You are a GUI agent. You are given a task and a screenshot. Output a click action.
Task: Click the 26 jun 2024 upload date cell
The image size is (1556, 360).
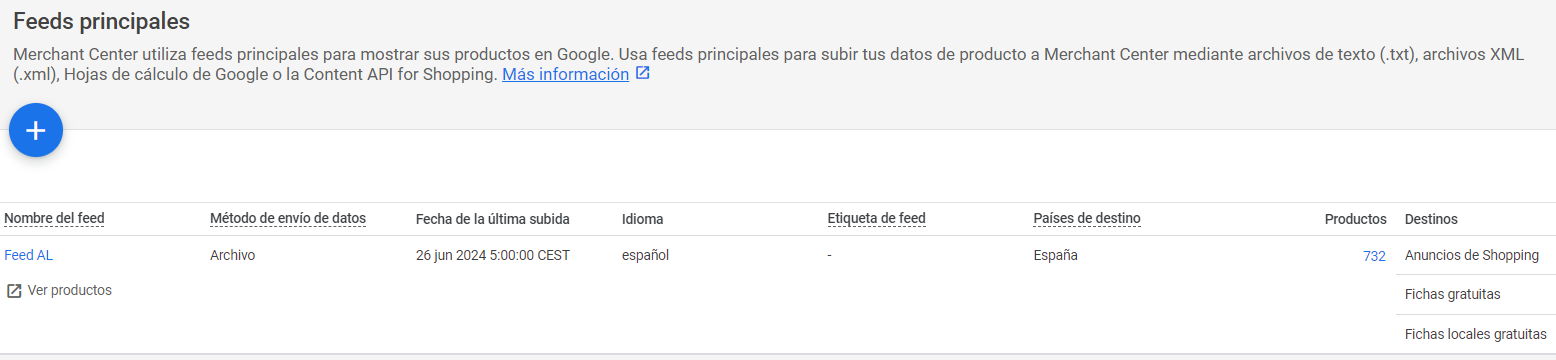(x=493, y=255)
